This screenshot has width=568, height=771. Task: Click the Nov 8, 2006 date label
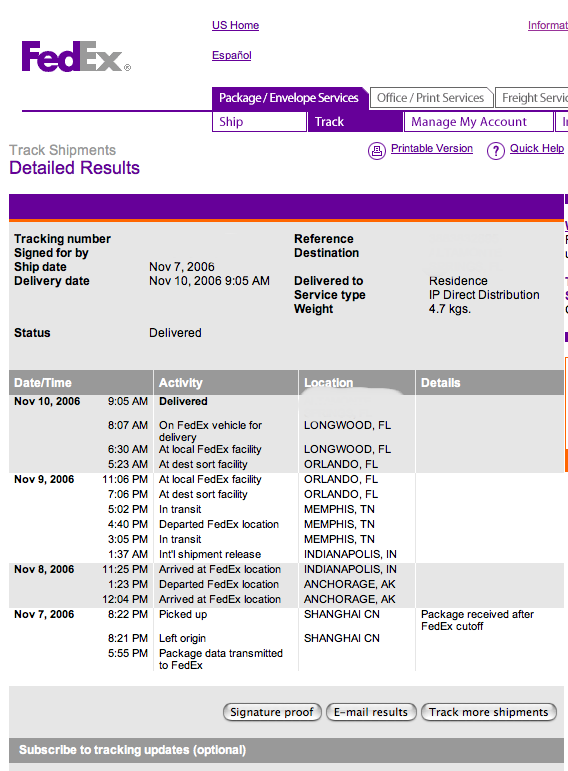44,569
